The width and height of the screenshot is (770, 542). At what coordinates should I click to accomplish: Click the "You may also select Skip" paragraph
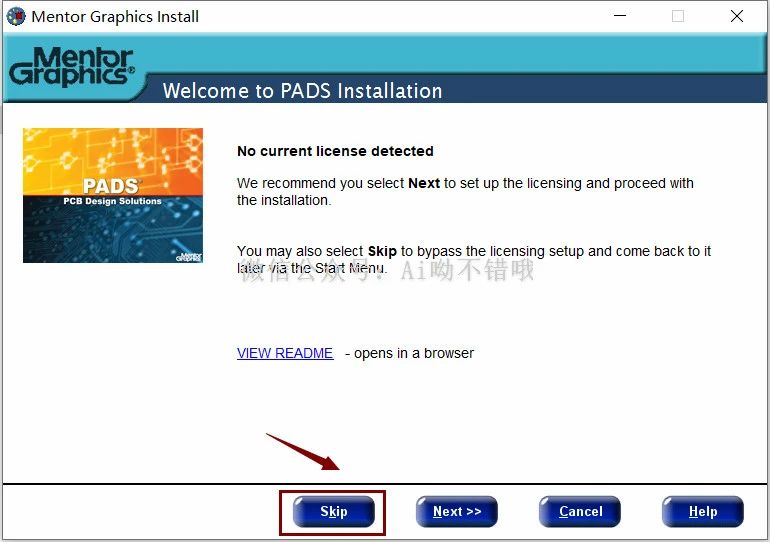coord(474,259)
